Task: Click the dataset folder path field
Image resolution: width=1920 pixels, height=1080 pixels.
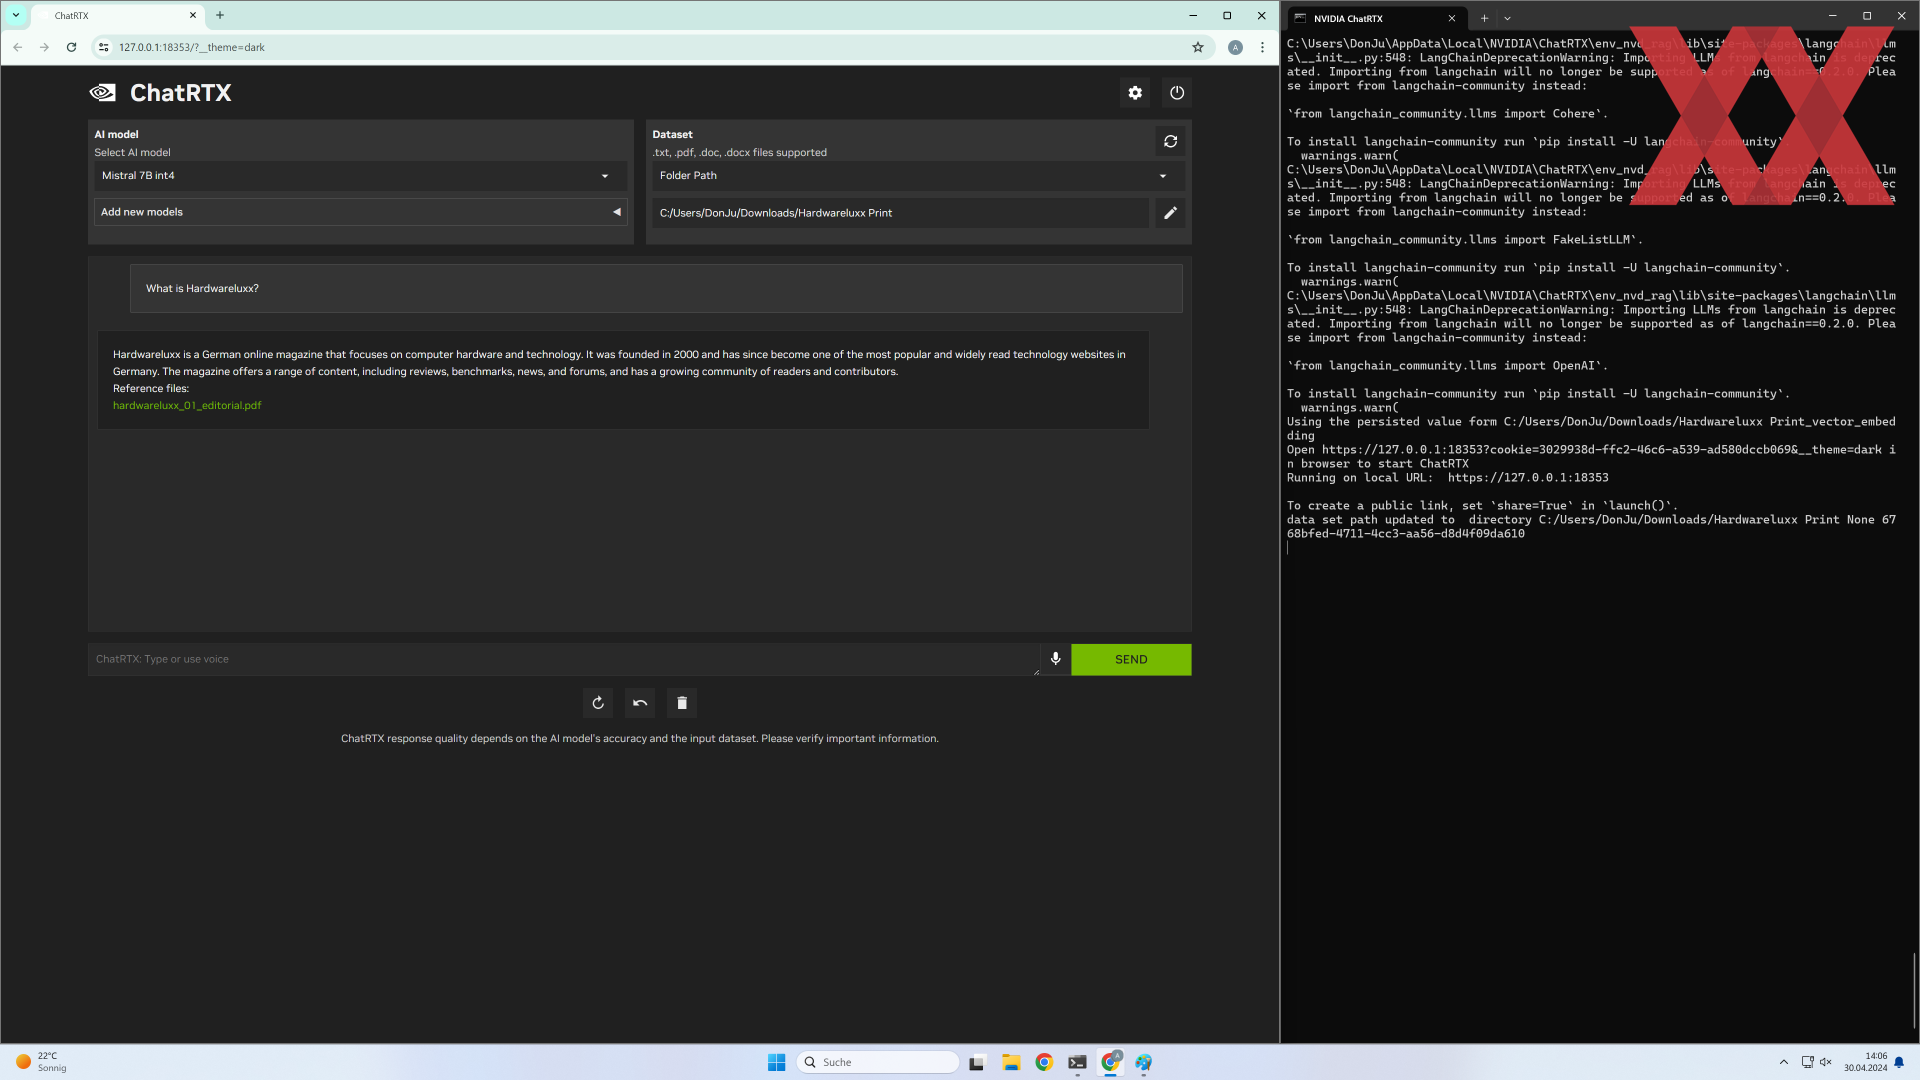Action: point(900,213)
